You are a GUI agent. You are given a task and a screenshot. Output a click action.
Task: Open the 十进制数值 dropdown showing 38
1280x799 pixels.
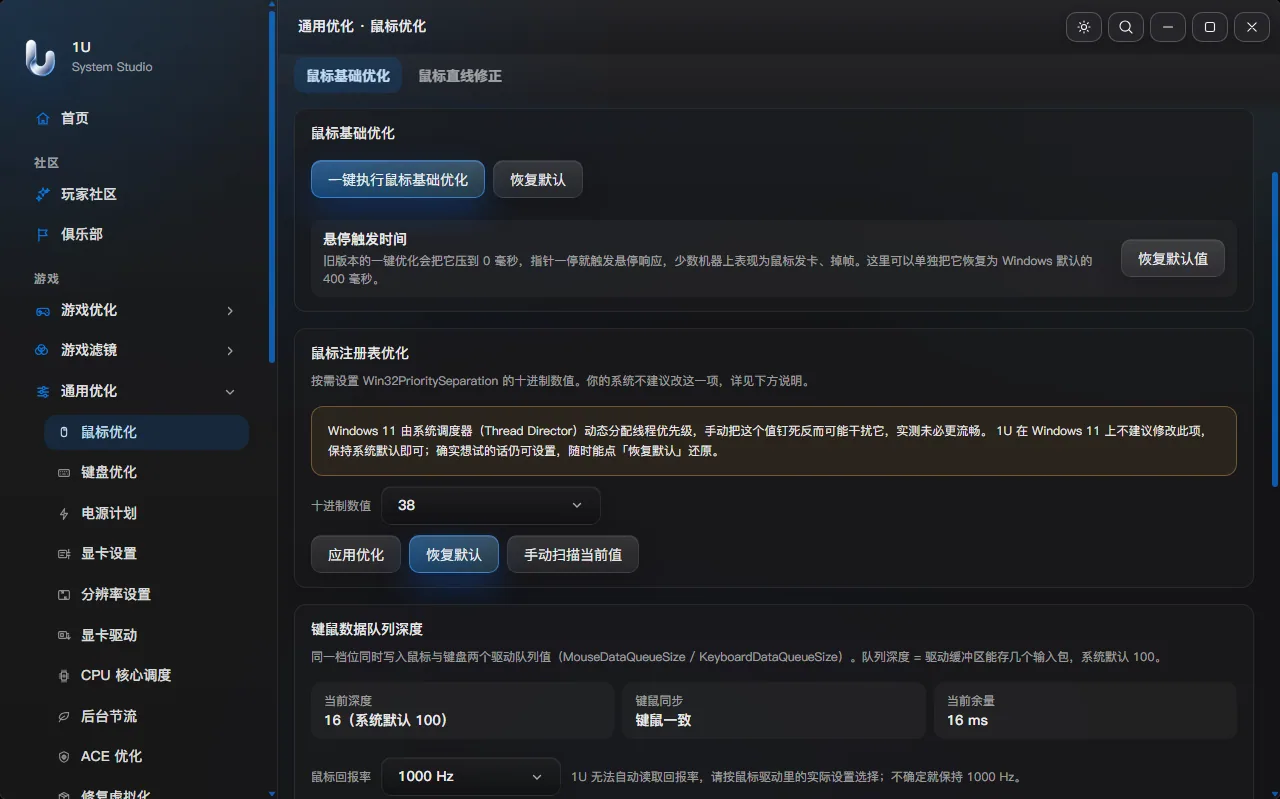[491, 505]
